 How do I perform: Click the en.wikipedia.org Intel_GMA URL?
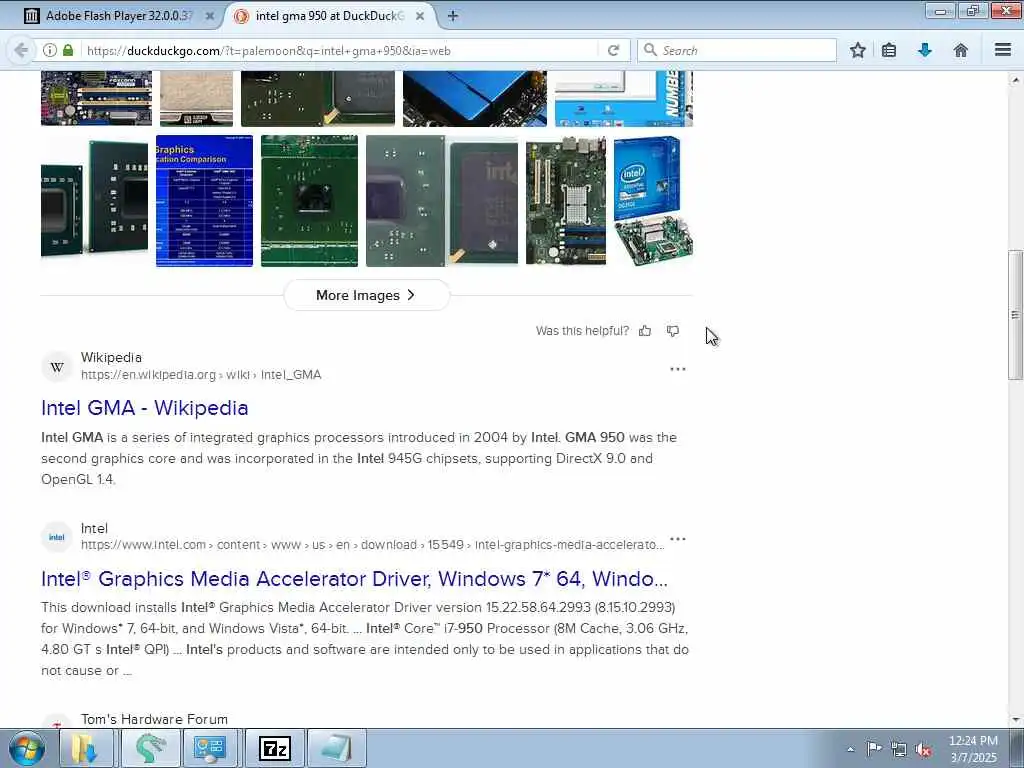(x=201, y=375)
